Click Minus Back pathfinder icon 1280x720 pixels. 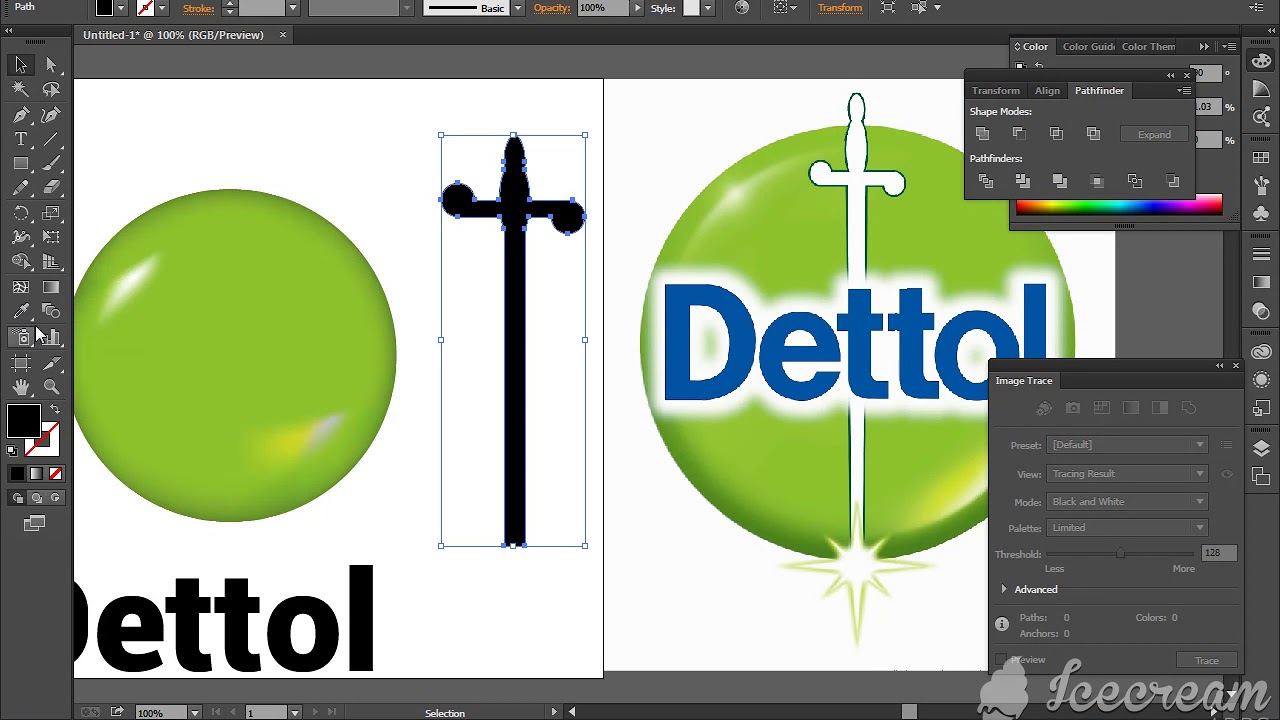(x=1173, y=181)
